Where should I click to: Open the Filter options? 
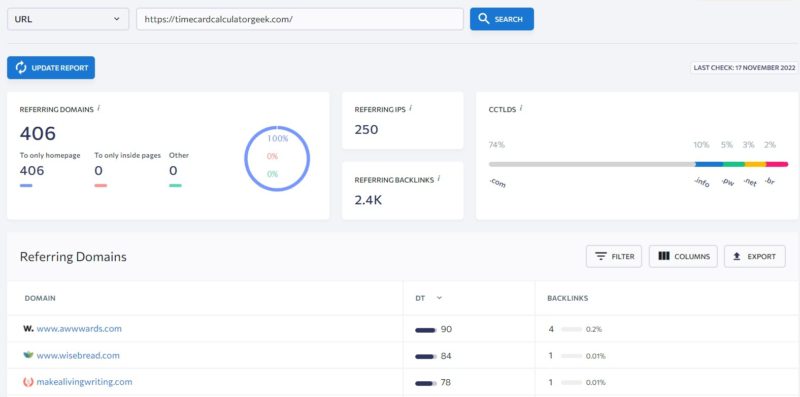point(614,256)
